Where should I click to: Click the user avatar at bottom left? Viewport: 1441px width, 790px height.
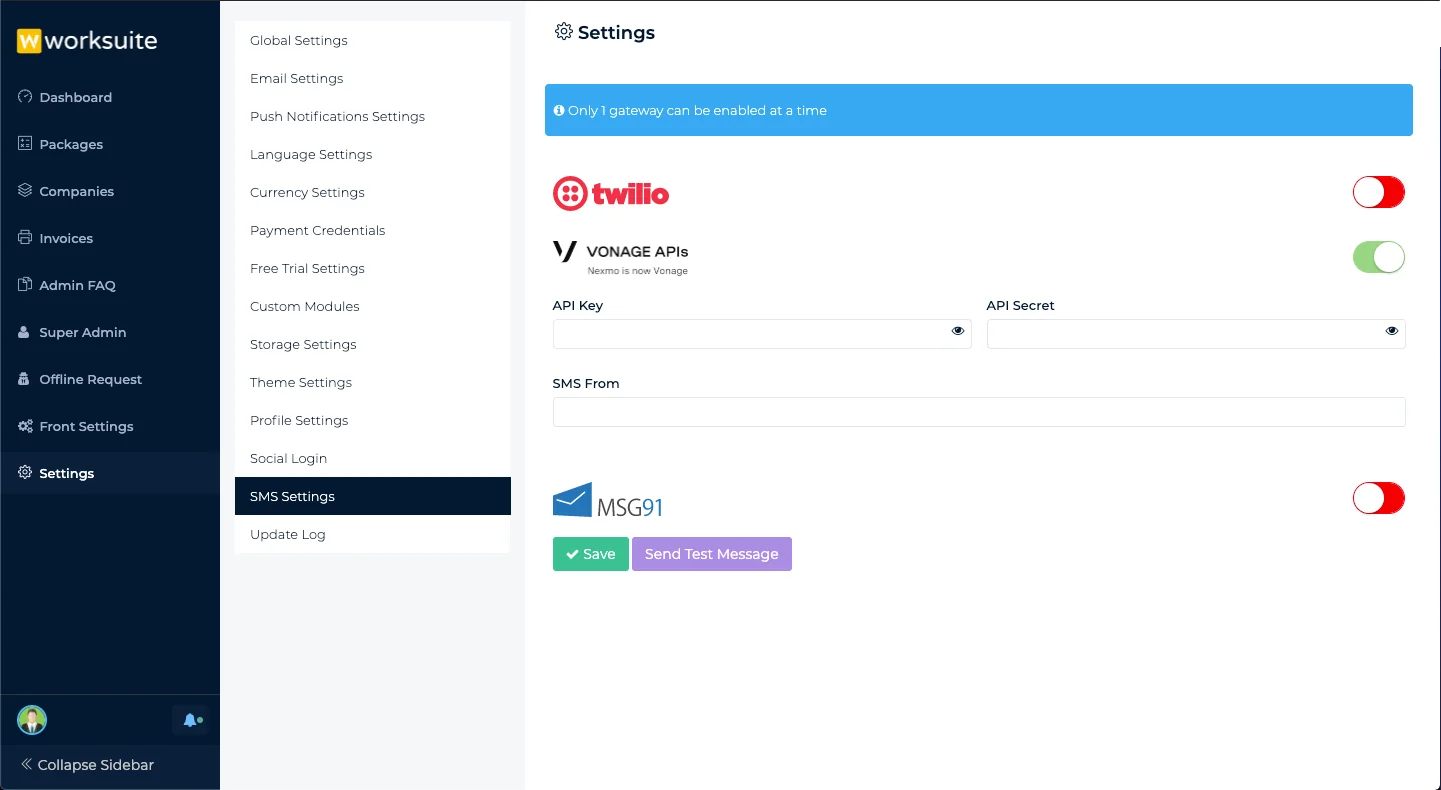[32, 720]
